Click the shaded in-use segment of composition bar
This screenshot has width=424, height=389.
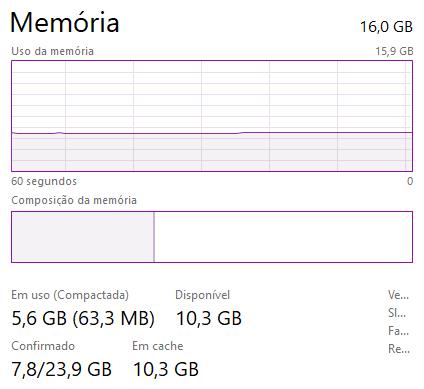pos(83,237)
